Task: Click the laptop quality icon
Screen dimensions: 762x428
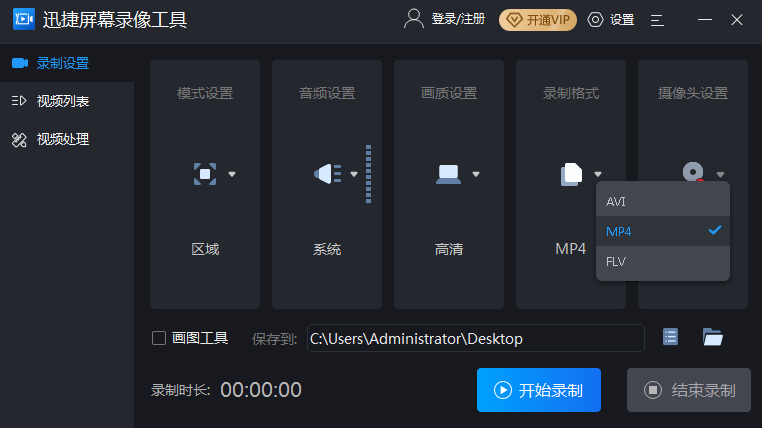Action: click(x=448, y=174)
